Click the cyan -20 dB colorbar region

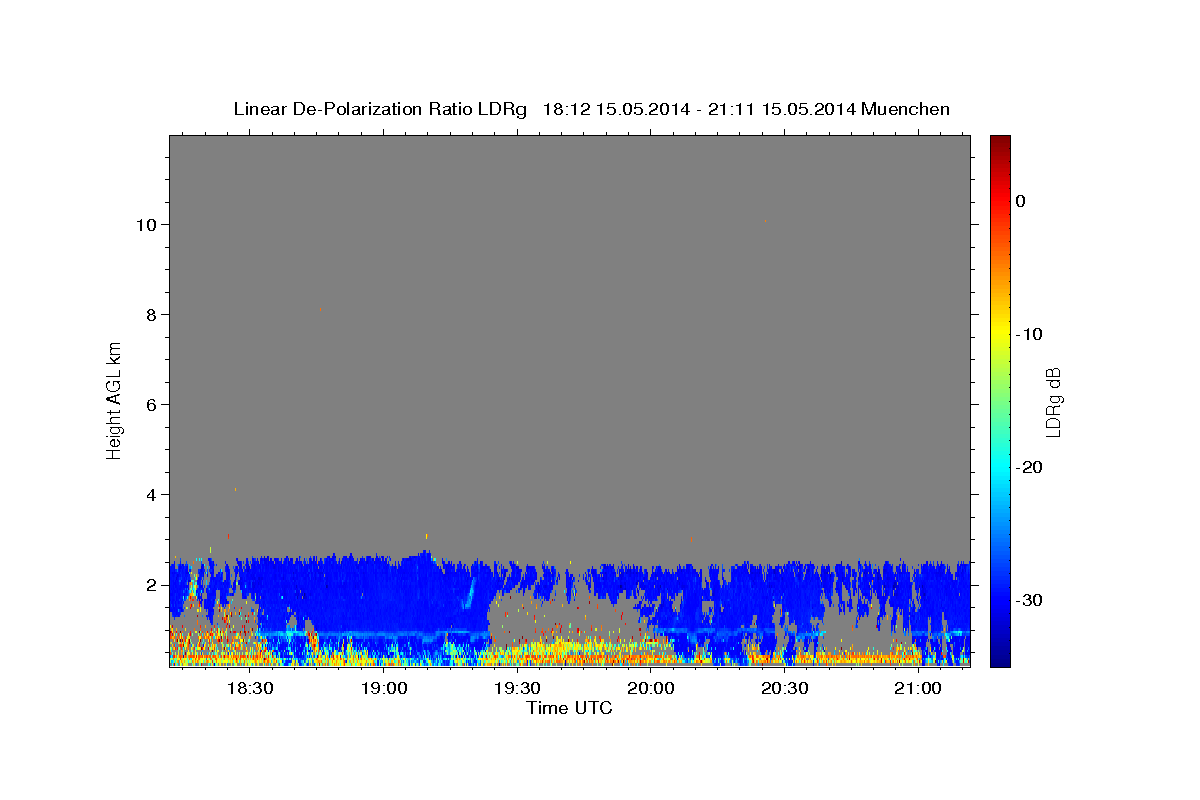[x=1000, y=467]
